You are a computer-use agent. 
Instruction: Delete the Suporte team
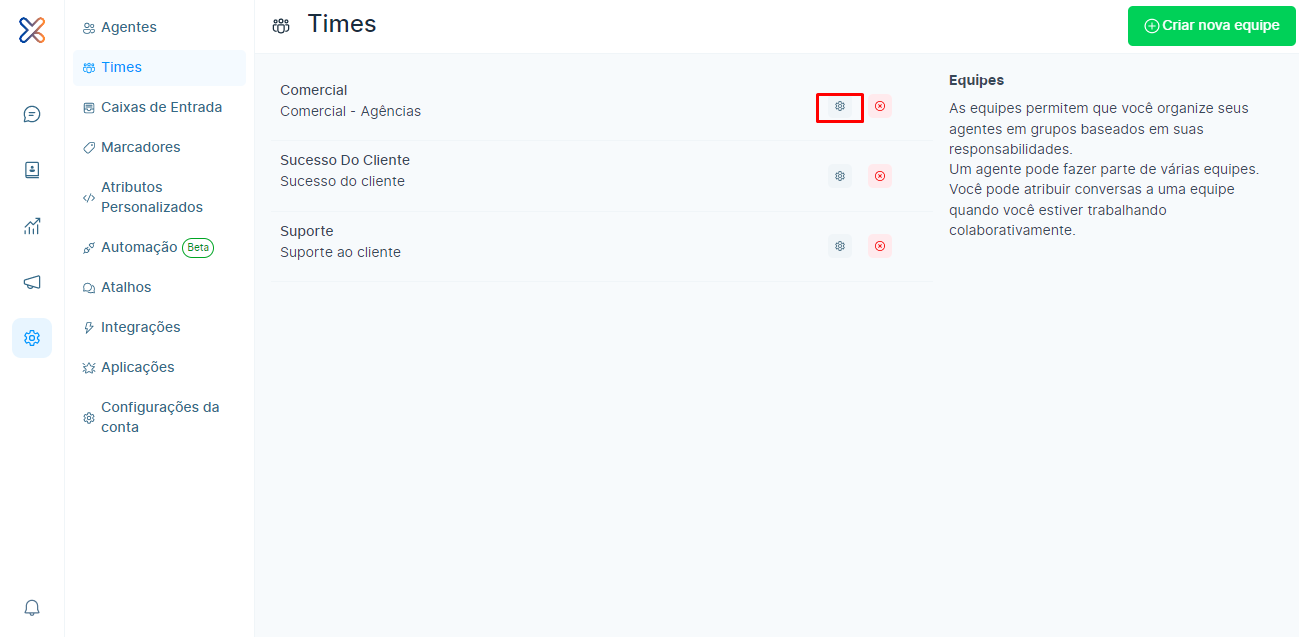pyautogui.click(x=880, y=246)
